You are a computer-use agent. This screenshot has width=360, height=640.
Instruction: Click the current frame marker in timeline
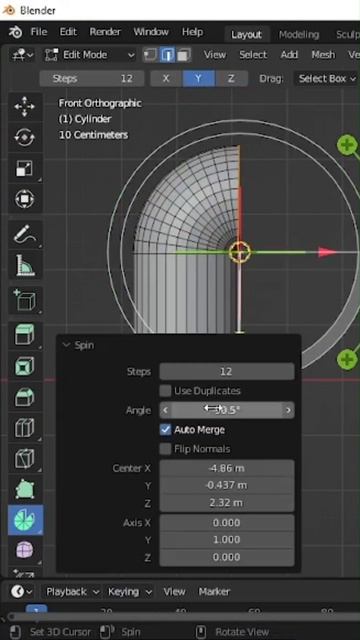point(36,609)
